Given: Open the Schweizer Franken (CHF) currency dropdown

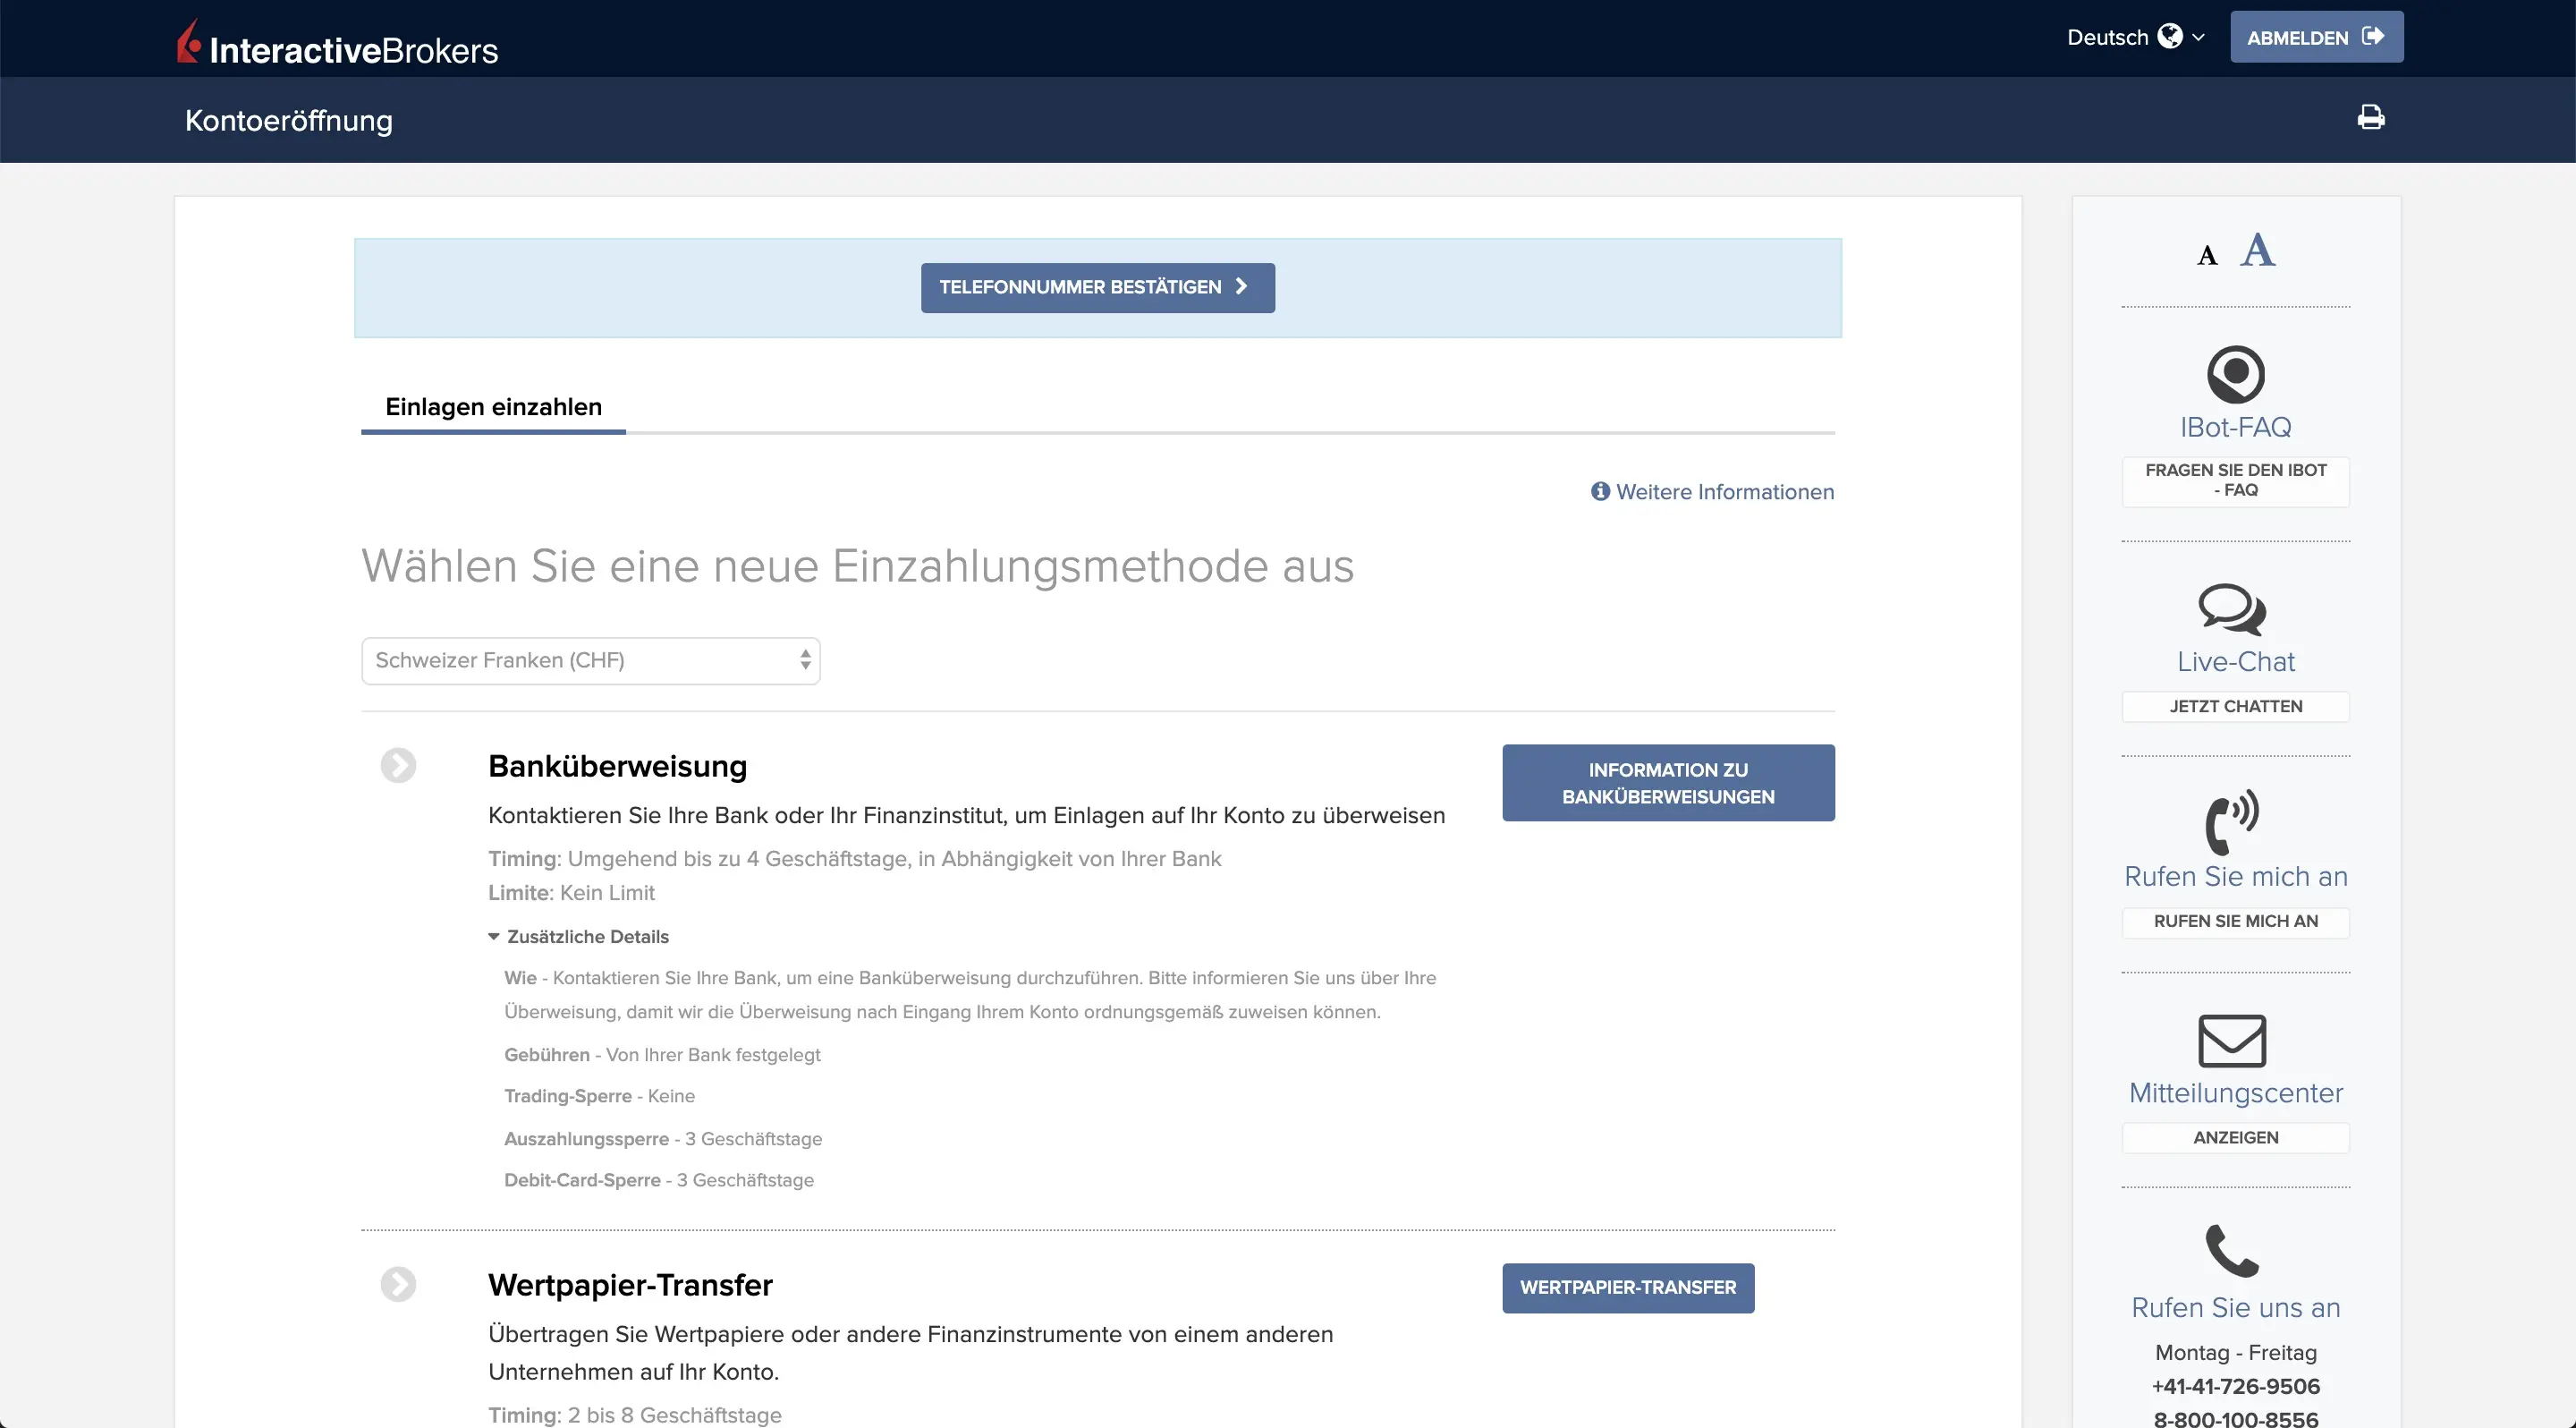Looking at the screenshot, I should (x=590, y=661).
